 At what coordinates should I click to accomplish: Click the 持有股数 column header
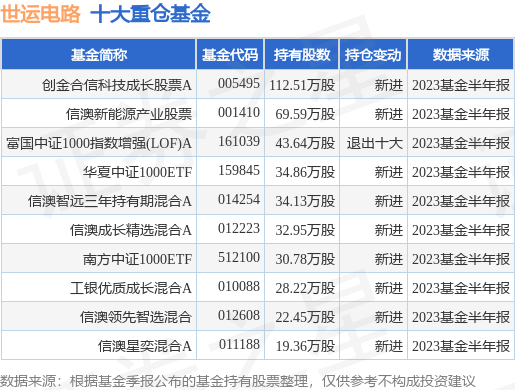[x=302, y=54]
